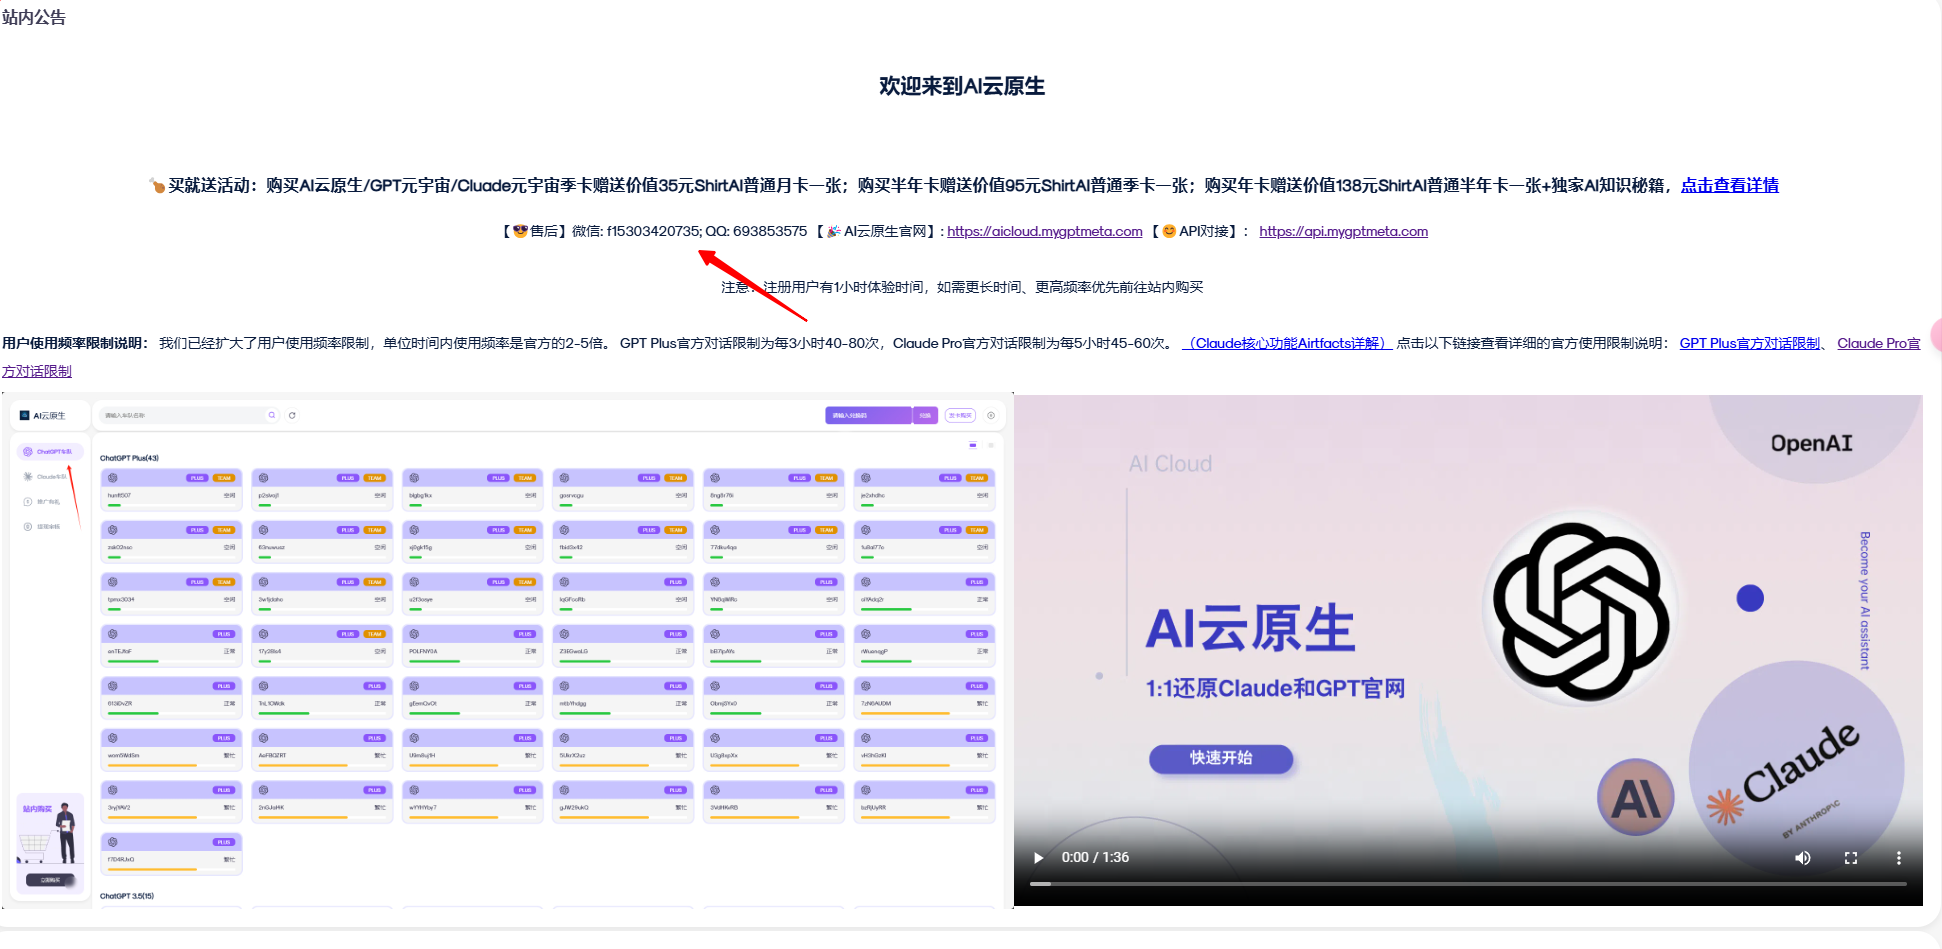The image size is (1942, 949).
Task: Play the AI云原生 intro video
Action: [x=1038, y=858]
